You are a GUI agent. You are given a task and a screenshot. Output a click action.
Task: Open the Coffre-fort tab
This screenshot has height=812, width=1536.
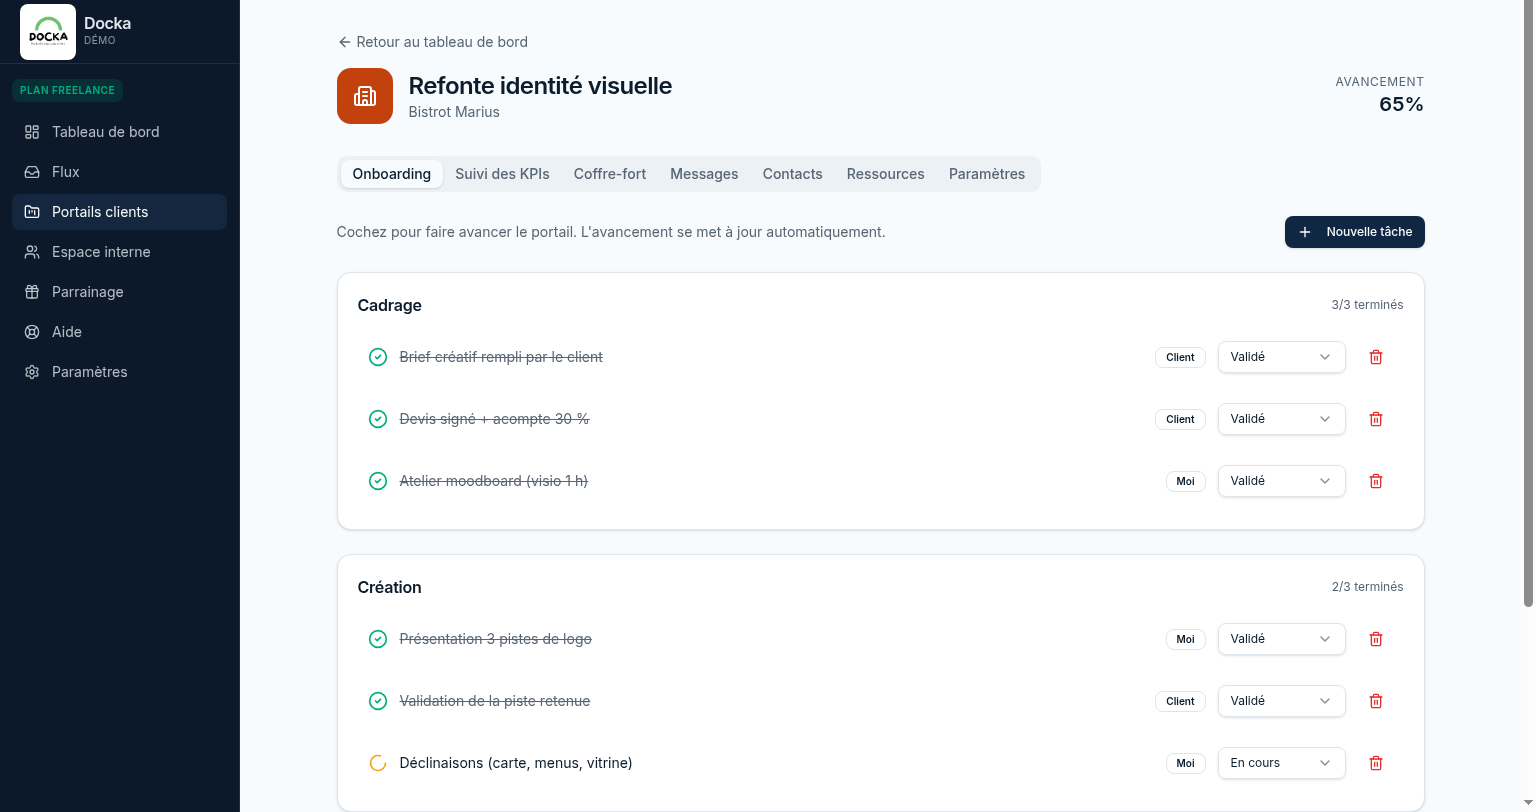click(x=610, y=174)
